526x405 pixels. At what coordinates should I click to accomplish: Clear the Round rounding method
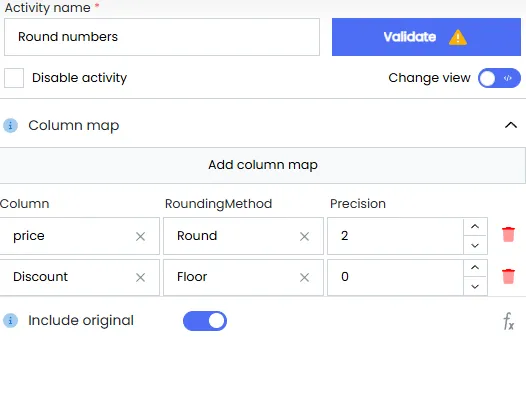point(304,236)
